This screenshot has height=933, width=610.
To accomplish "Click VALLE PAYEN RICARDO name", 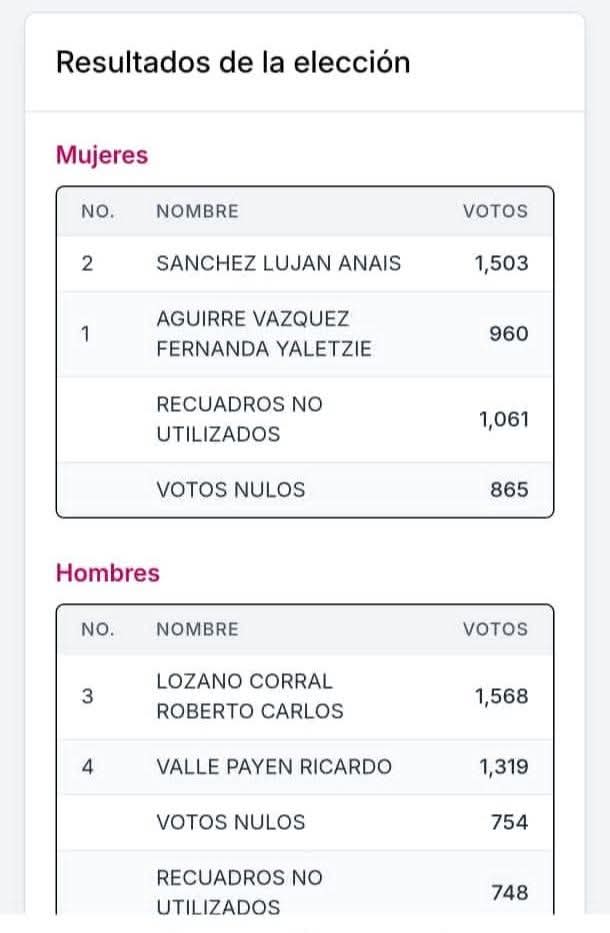I will tap(274, 767).
